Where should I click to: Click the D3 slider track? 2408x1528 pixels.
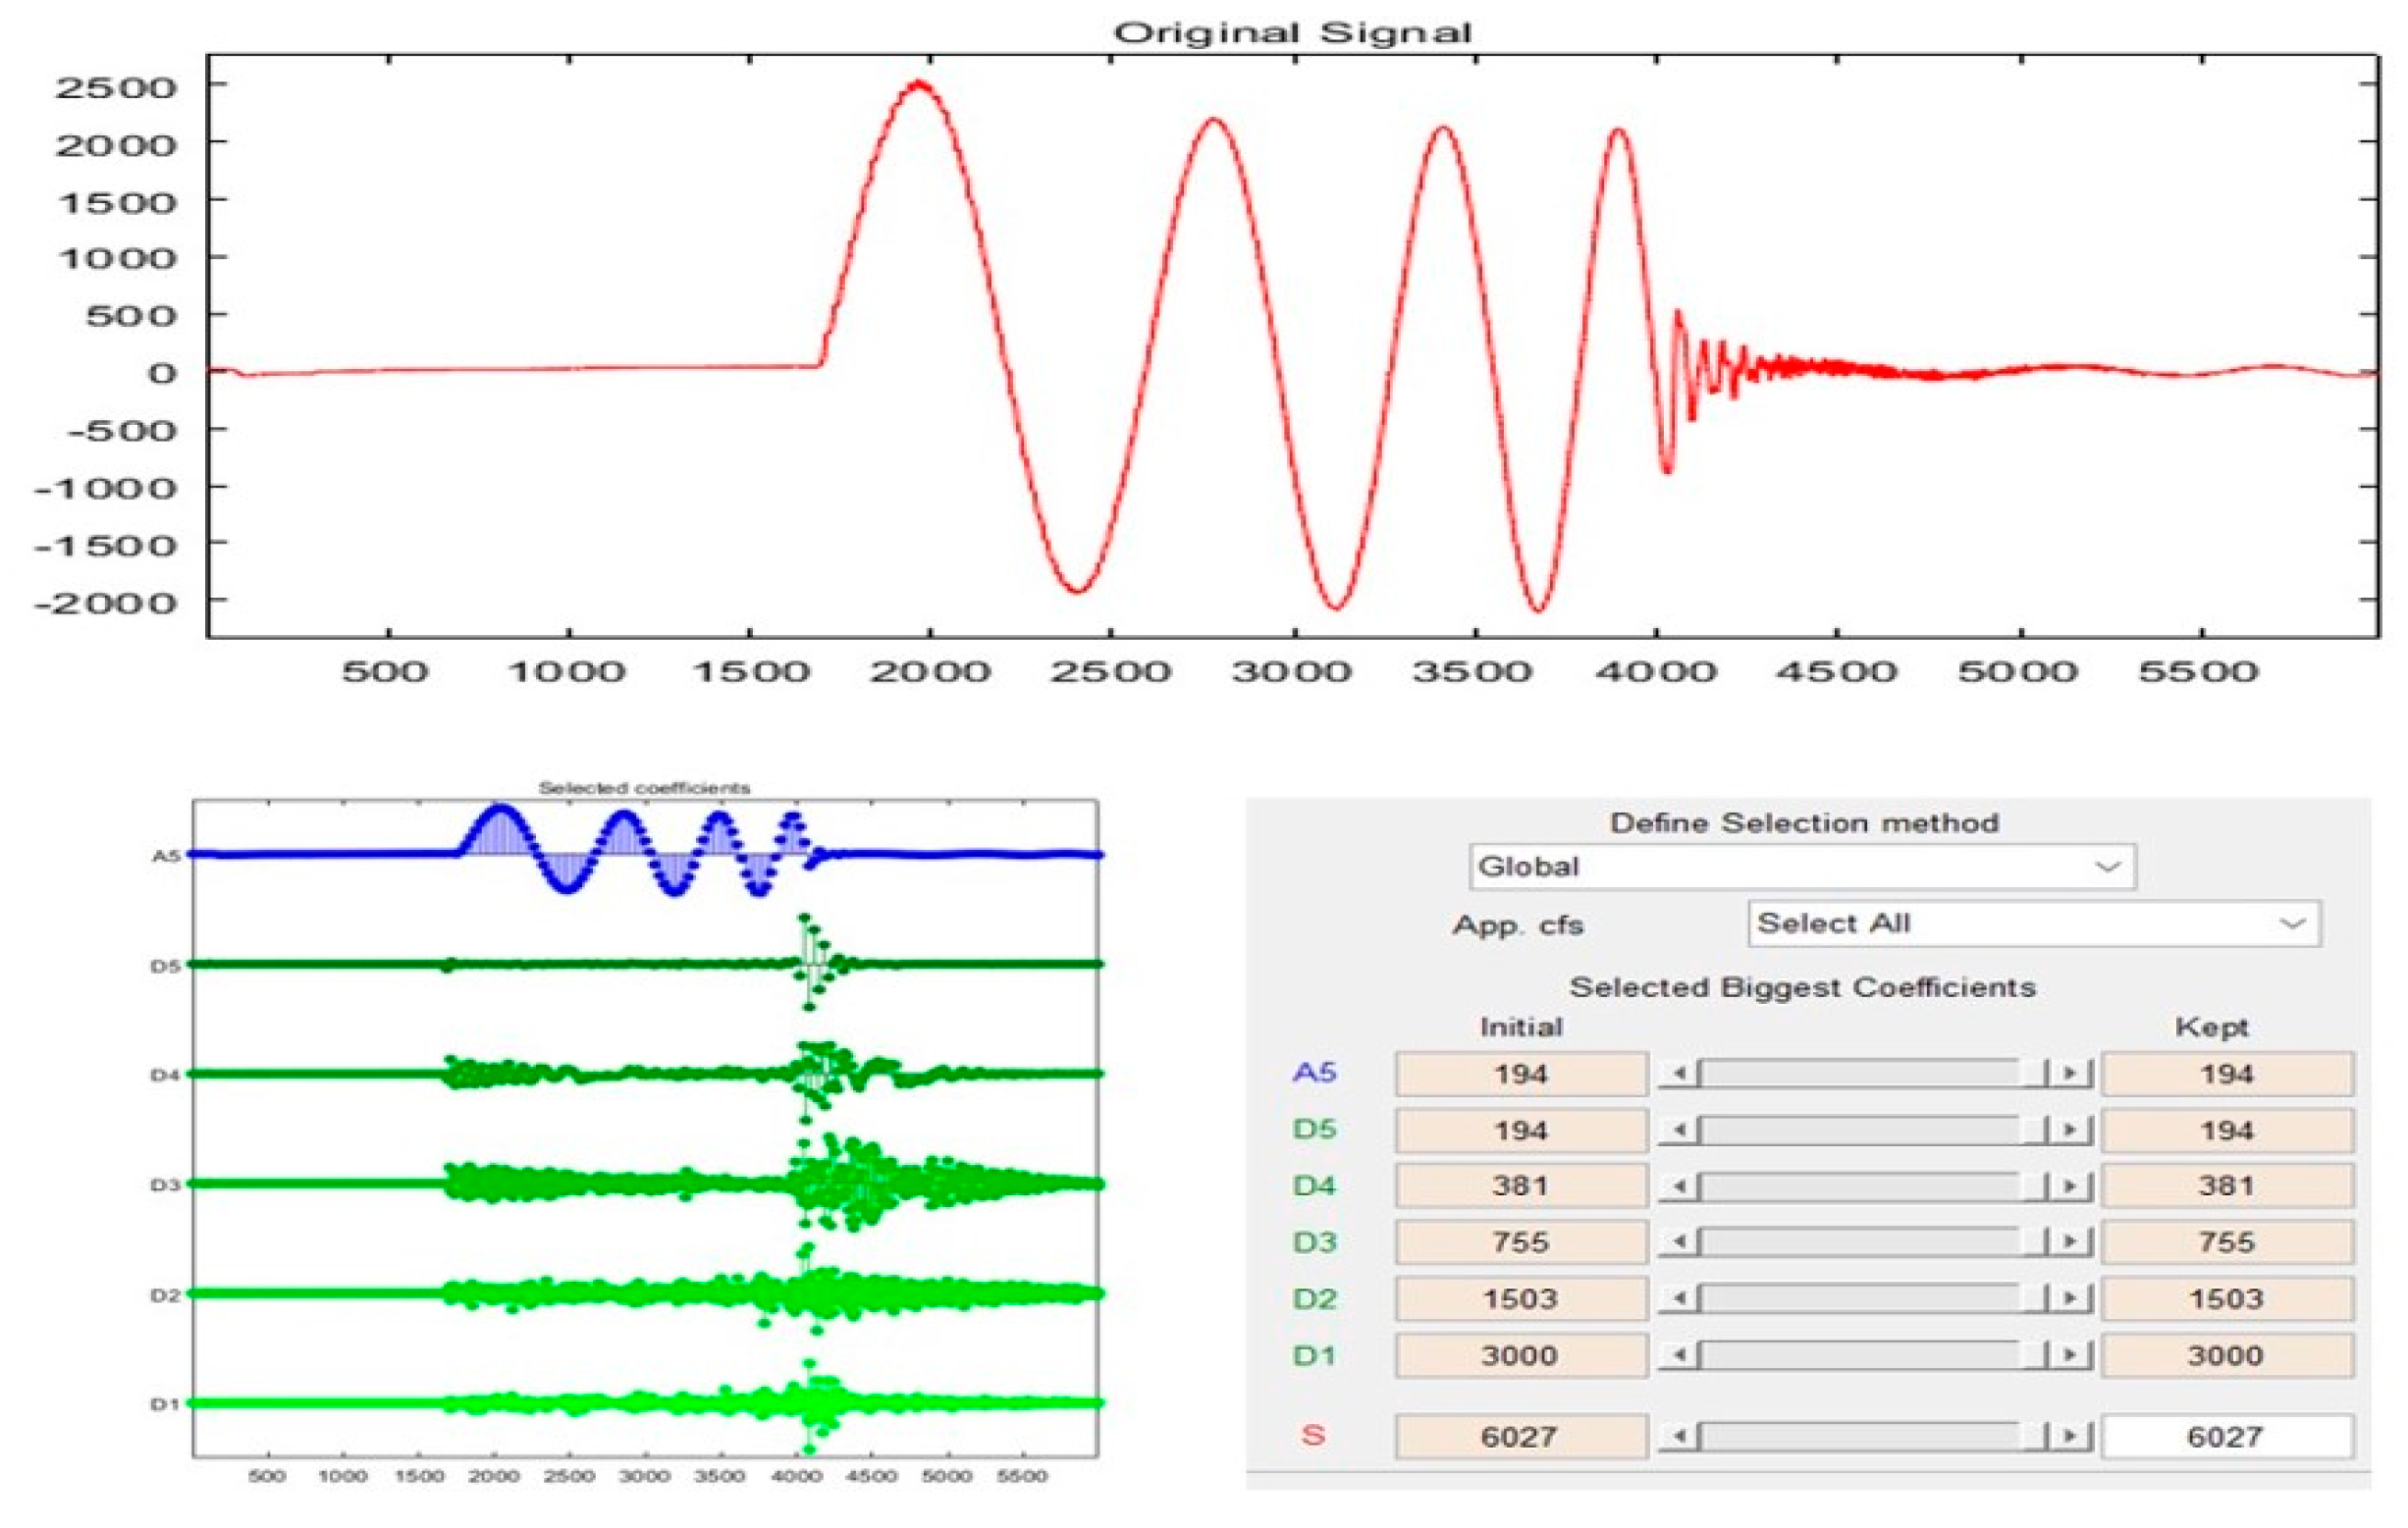click(x=1860, y=1242)
